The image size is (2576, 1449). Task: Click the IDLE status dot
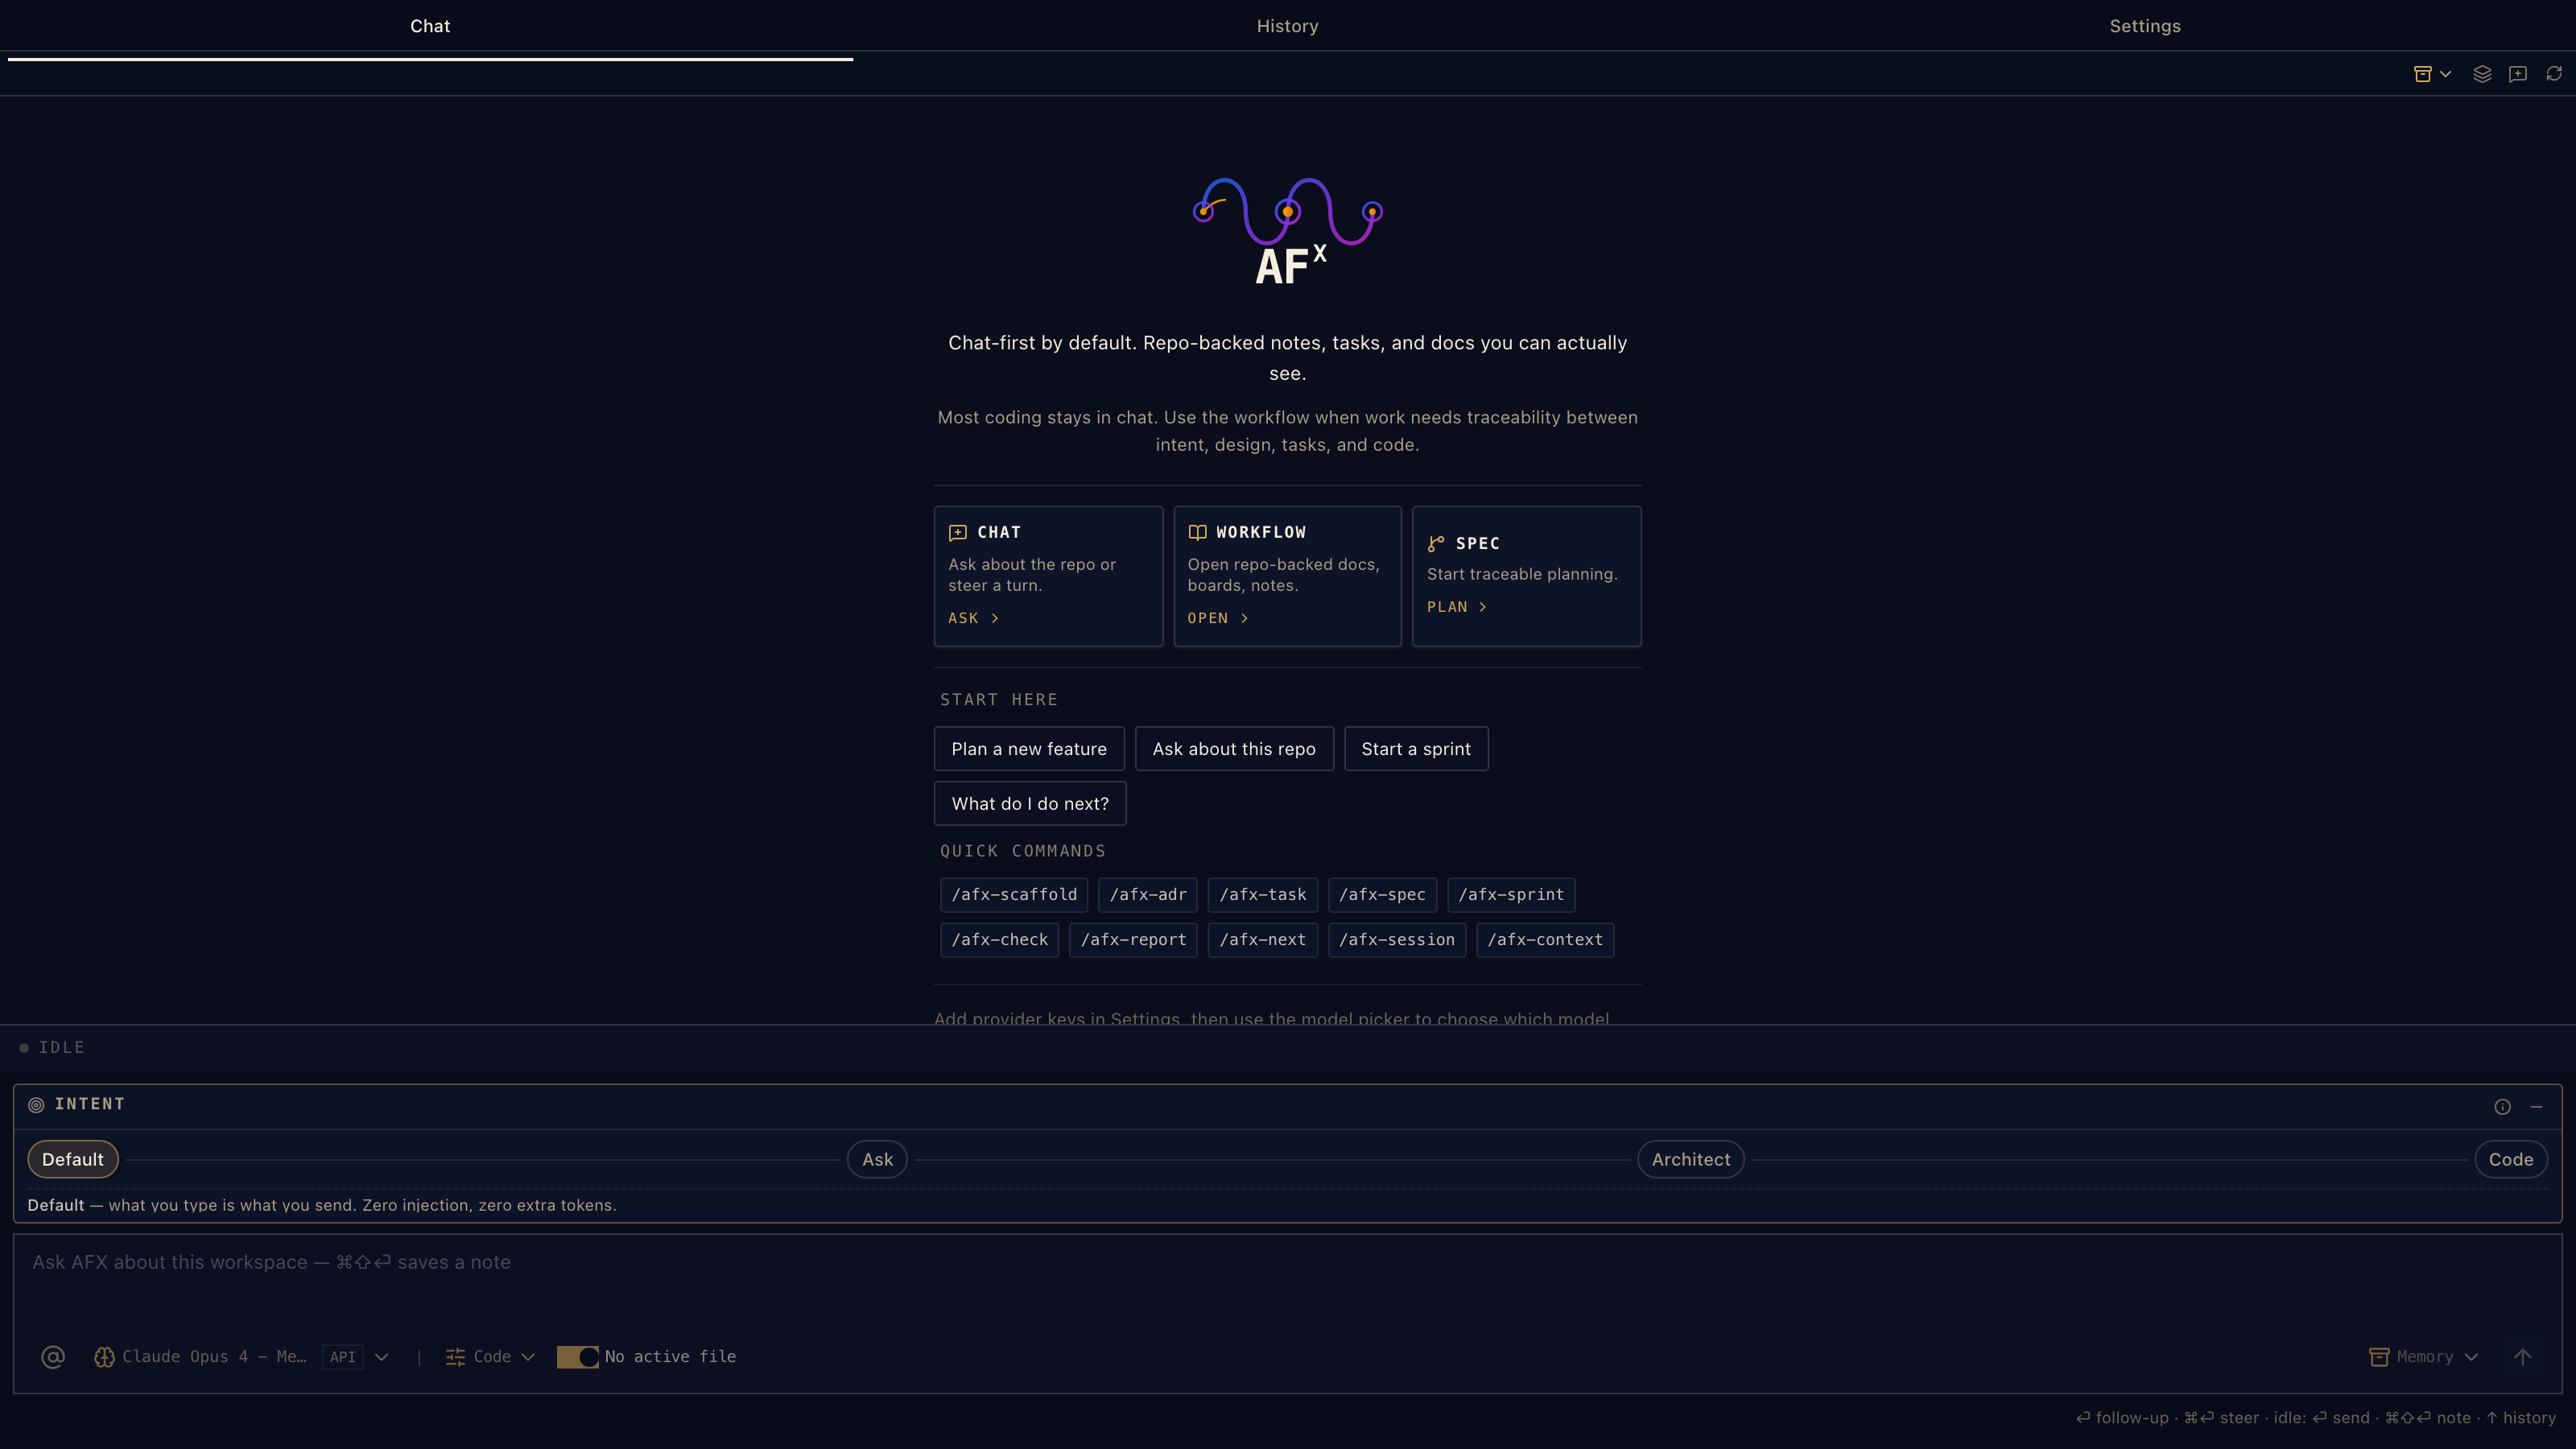click(24, 1048)
